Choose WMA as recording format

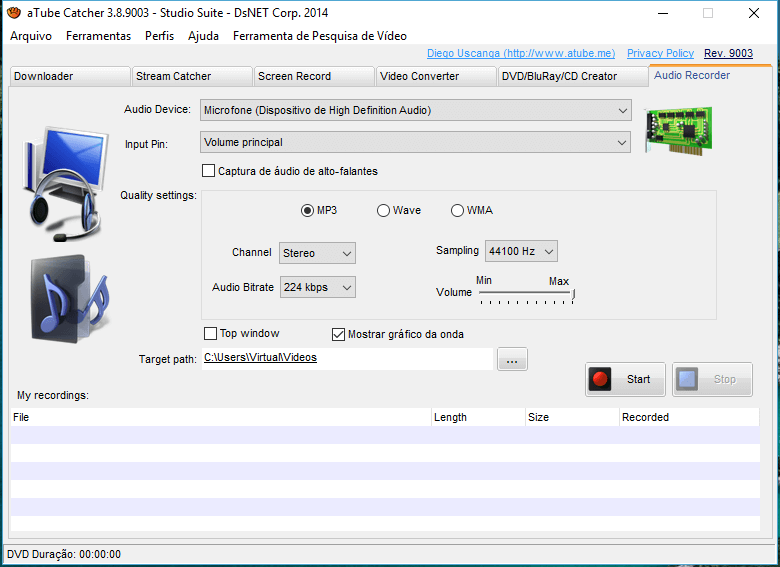[458, 211]
